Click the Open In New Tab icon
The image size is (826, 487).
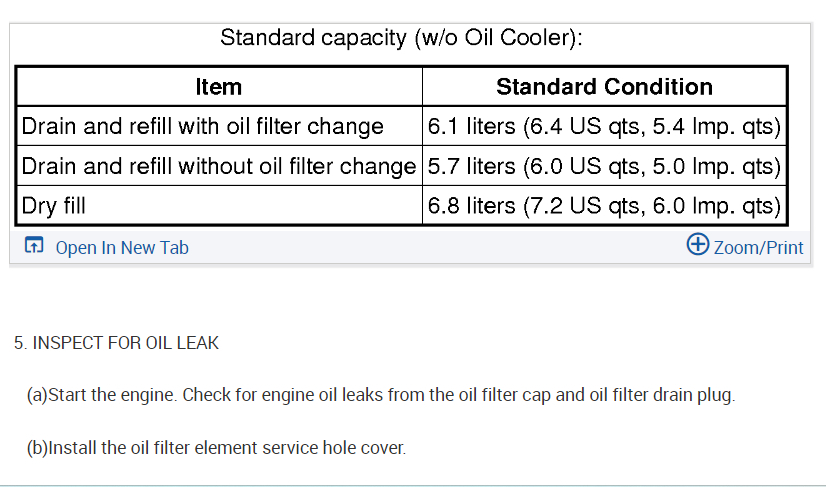[33, 247]
